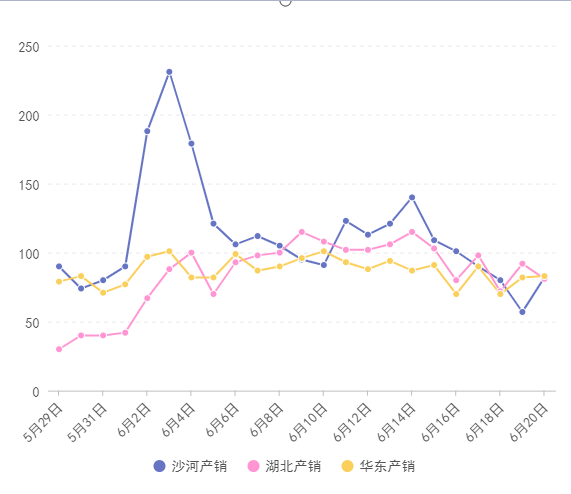
Task: Click the yellow 华东产销 legend circle
Action: click(347, 466)
